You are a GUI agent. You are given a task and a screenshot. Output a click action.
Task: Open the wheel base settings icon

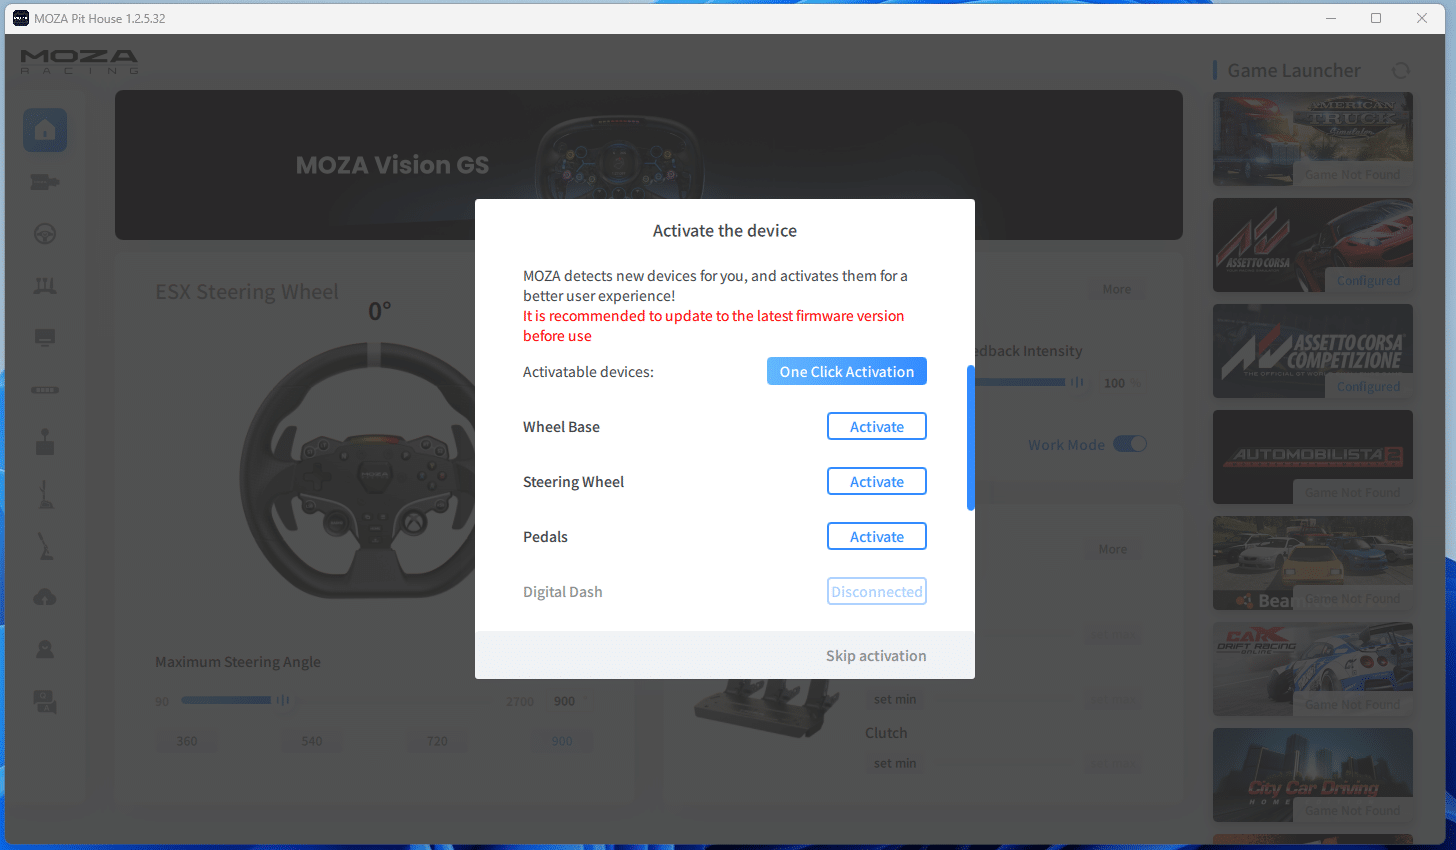(x=45, y=182)
